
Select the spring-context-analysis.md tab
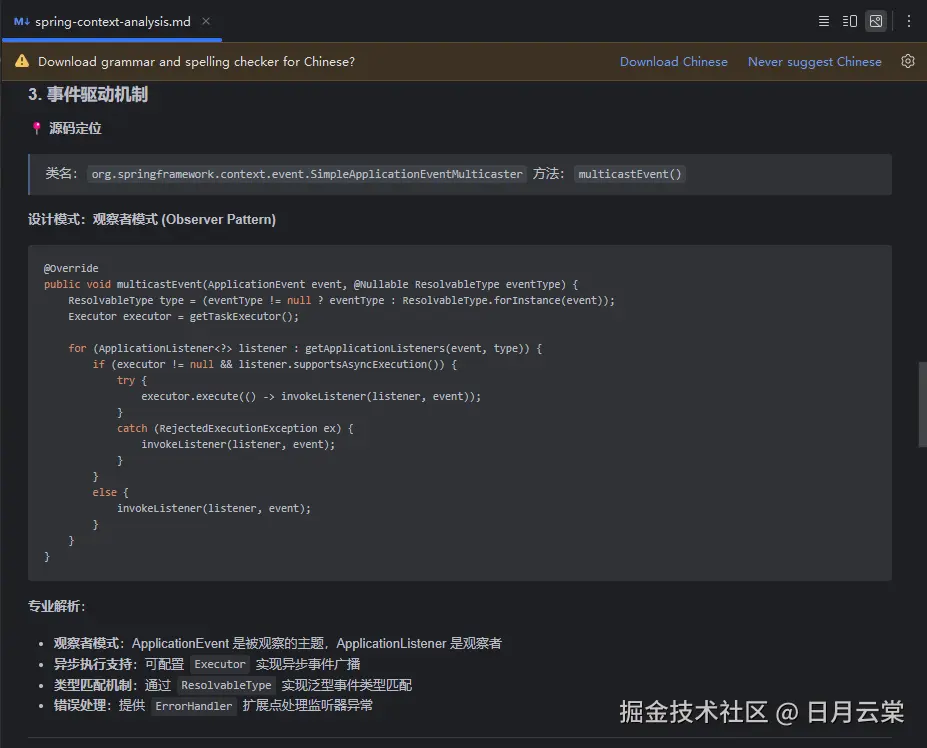tap(112, 21)
